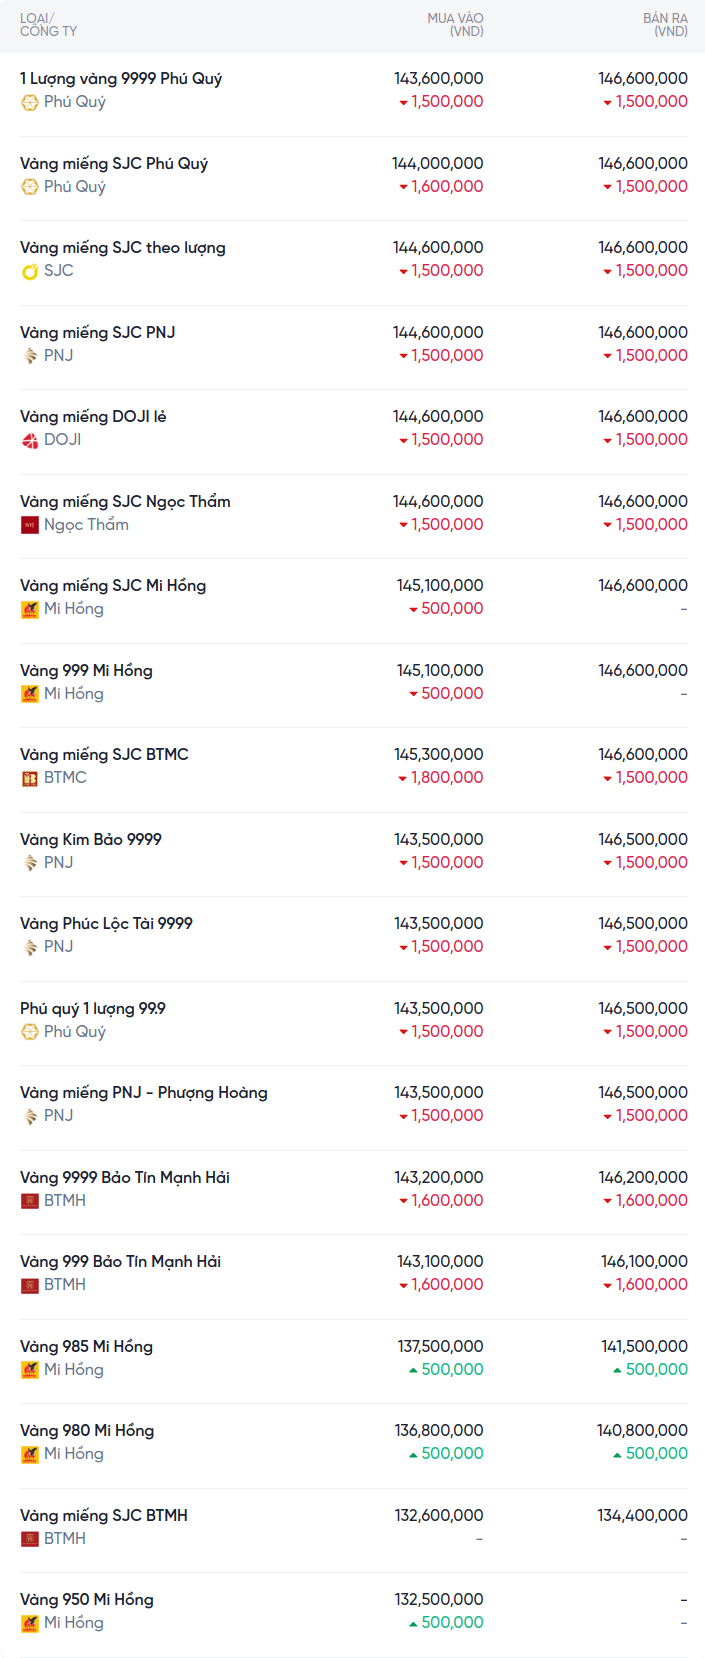Click the MUA VÀO column header
Viewport: 705px width, 1658px height.
pyautogui.click(x=455, y=25)
